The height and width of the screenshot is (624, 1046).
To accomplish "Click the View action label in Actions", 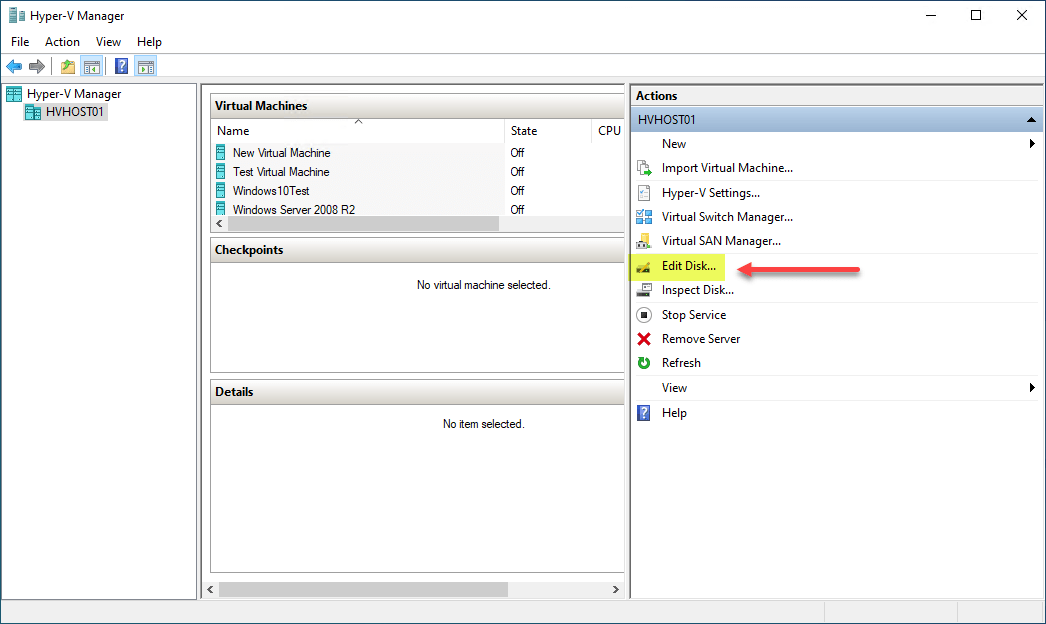I will 674,388.
